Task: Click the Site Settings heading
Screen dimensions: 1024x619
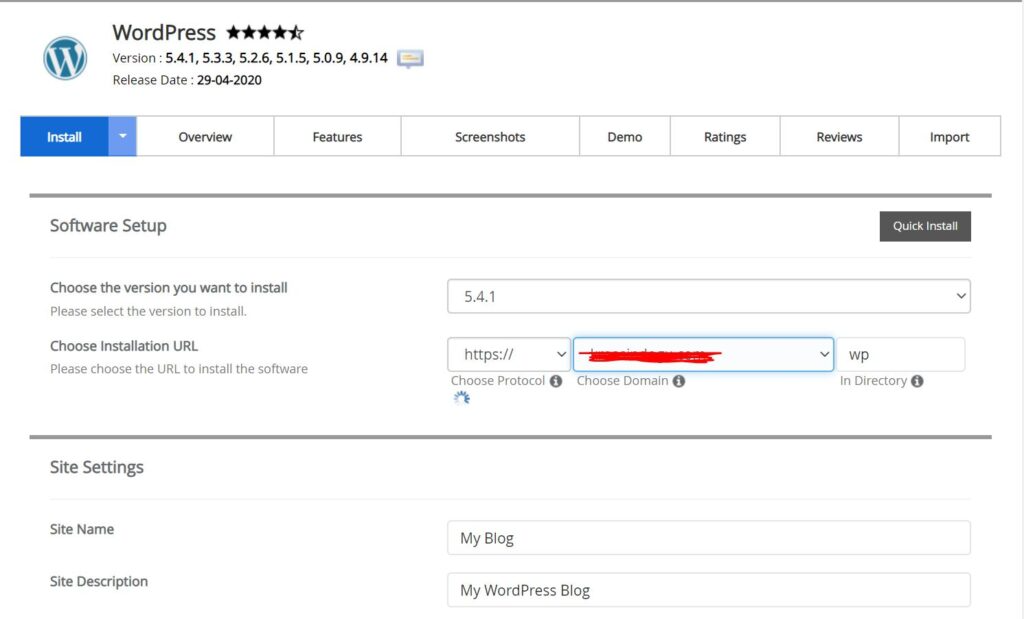Action: pyautogui.click(x=97, y=467)
